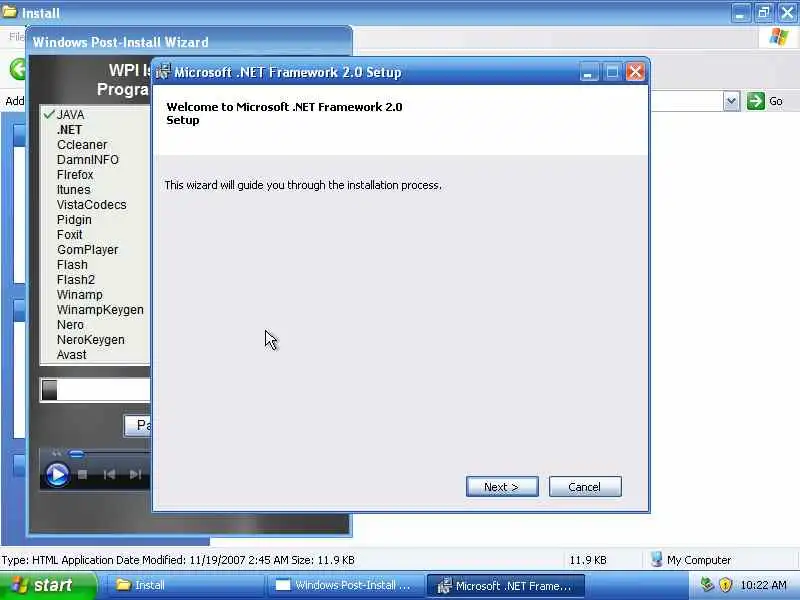
Task: Close the .NET Framework Setup window
Action: (635, 72)
